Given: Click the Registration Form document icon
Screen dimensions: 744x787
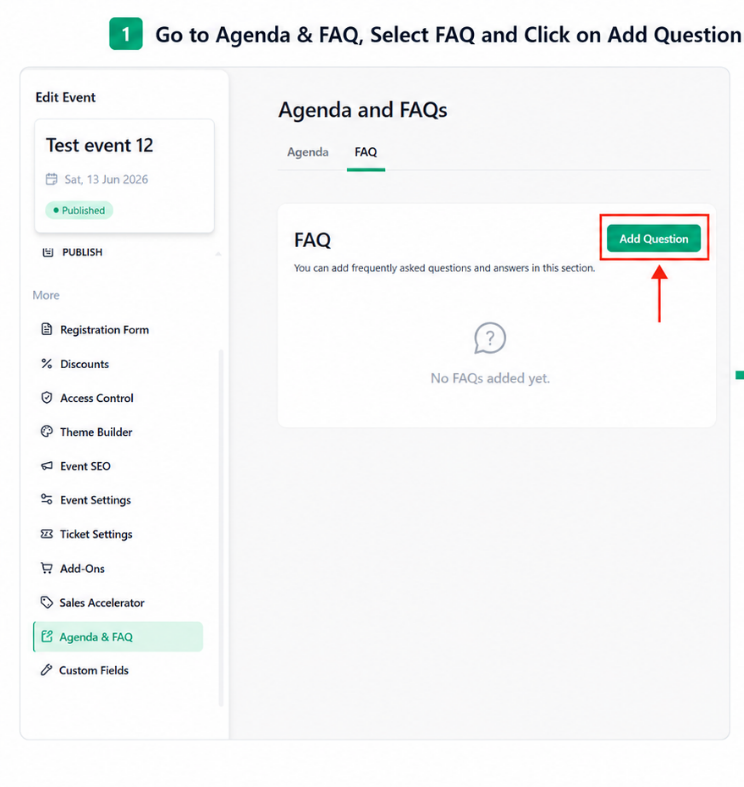Looking at the screenshot, I should tap(47, 329).
